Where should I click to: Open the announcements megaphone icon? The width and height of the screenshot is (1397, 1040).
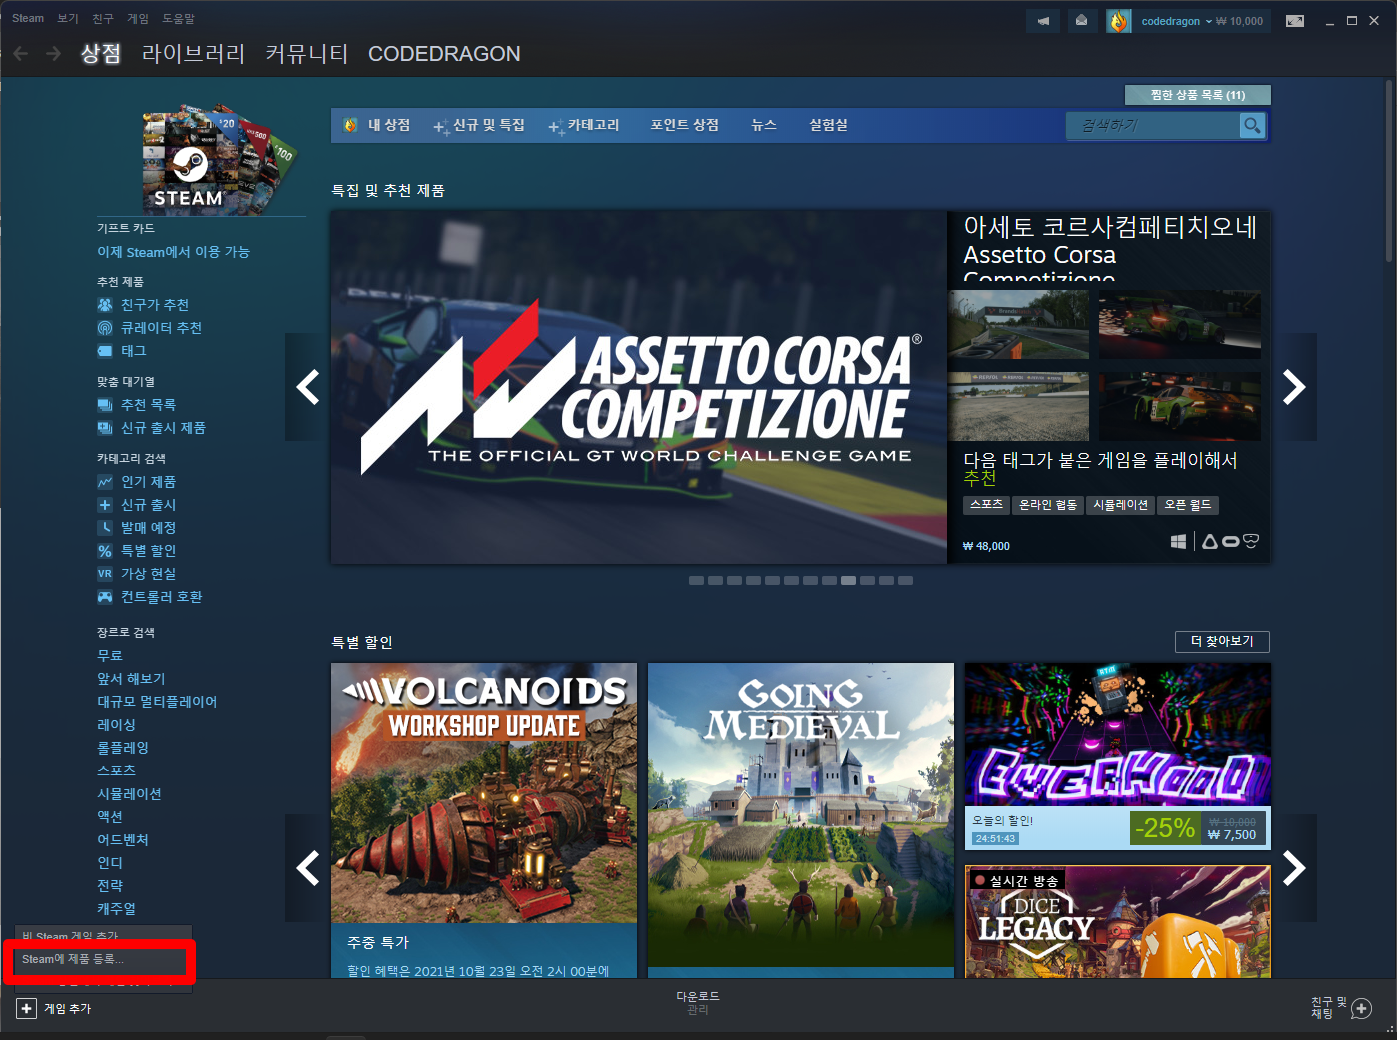pyautogui.click(x=1043, y=21)
